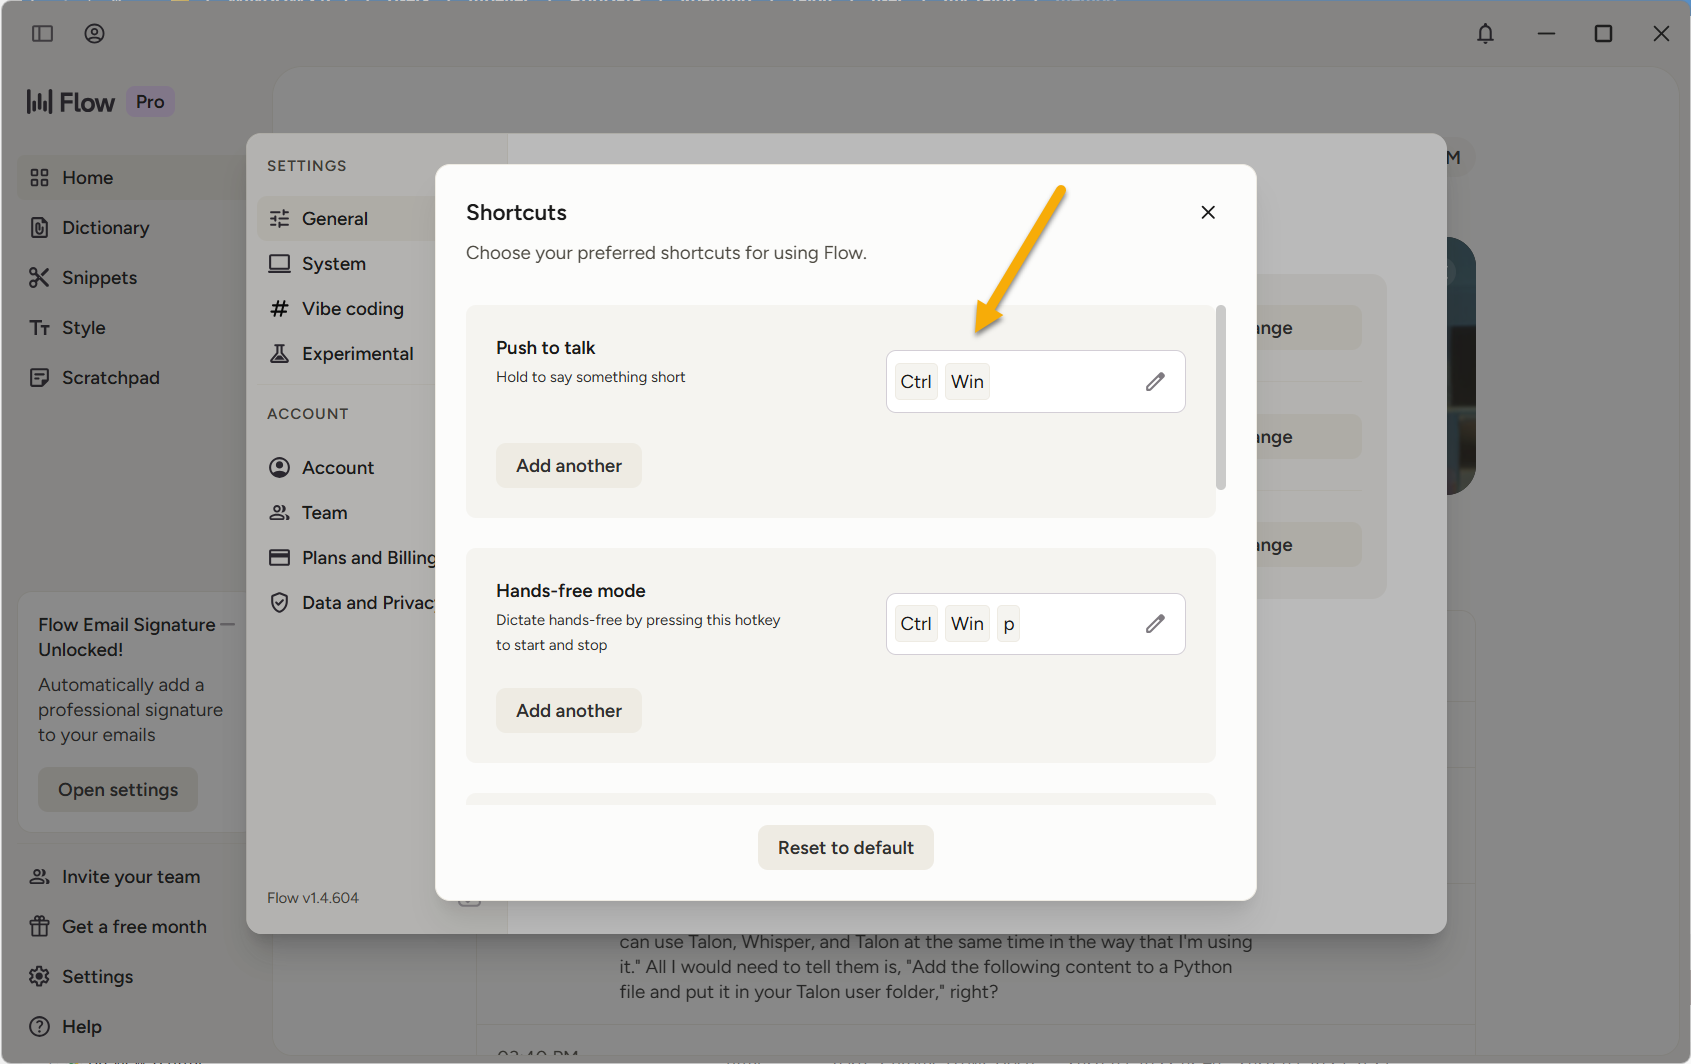Click the Hands-free mode shortcut field

point(1036,624)
